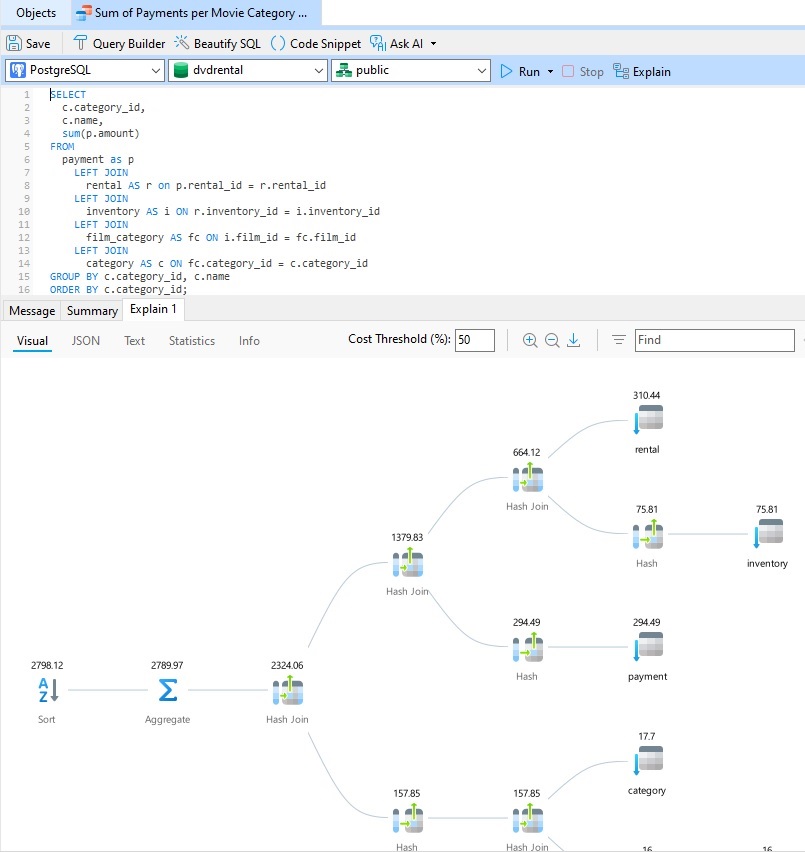Image resolution: width=805 pixels, height=852 pixels.
Task: Zoom out of the explain diagram
Action: click(x=552, y=340)
